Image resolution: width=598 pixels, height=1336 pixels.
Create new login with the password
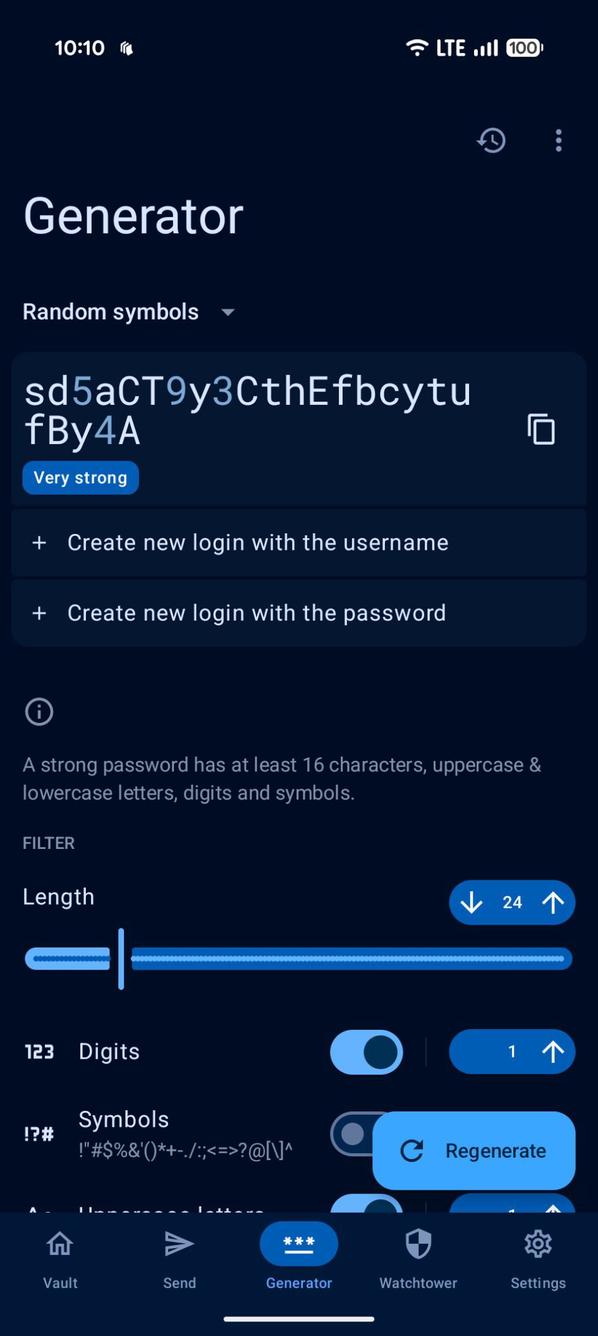(299, 613)
